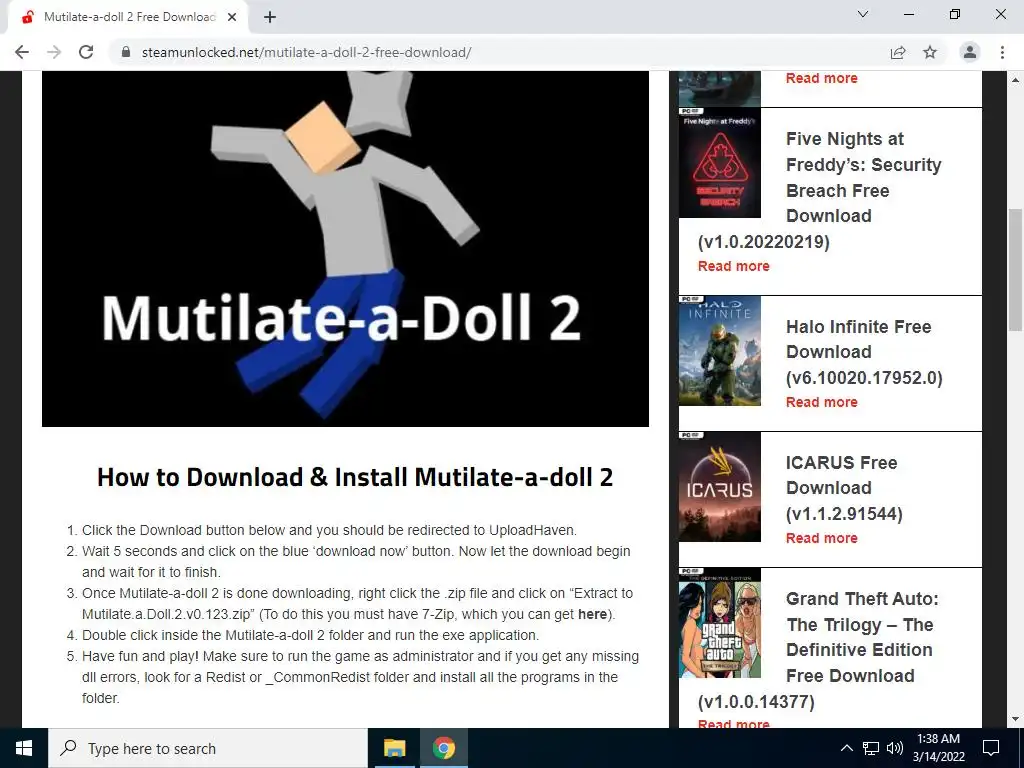Viewport: 1024px width, 768px height.
Task: Open the ICARUS cover thumbnail
Action: [x=720, y=487]
